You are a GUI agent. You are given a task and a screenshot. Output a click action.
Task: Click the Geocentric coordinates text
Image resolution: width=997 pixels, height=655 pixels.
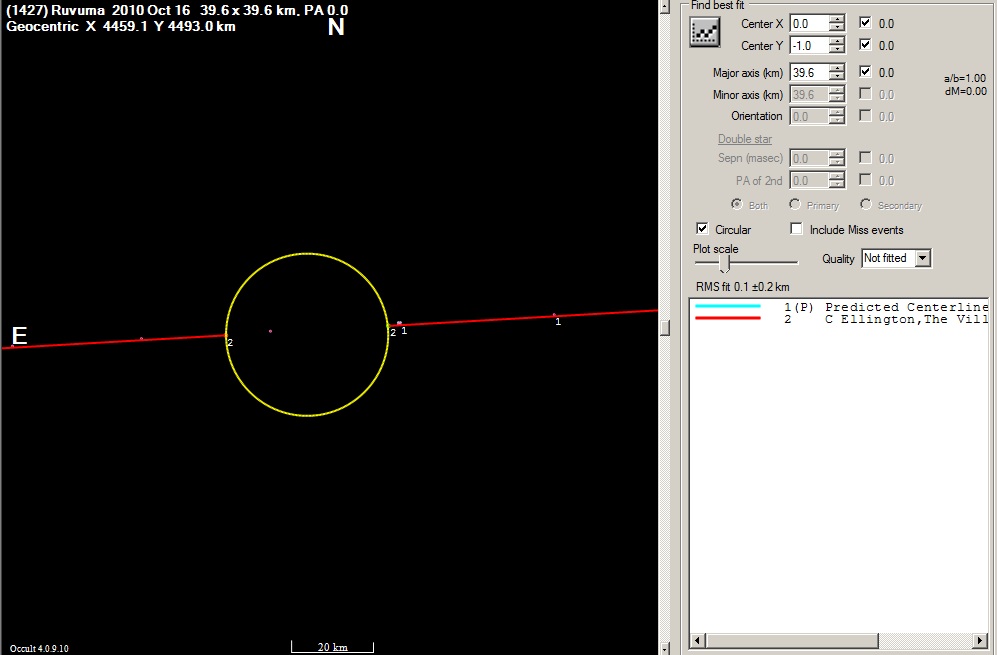coord(121,26)
